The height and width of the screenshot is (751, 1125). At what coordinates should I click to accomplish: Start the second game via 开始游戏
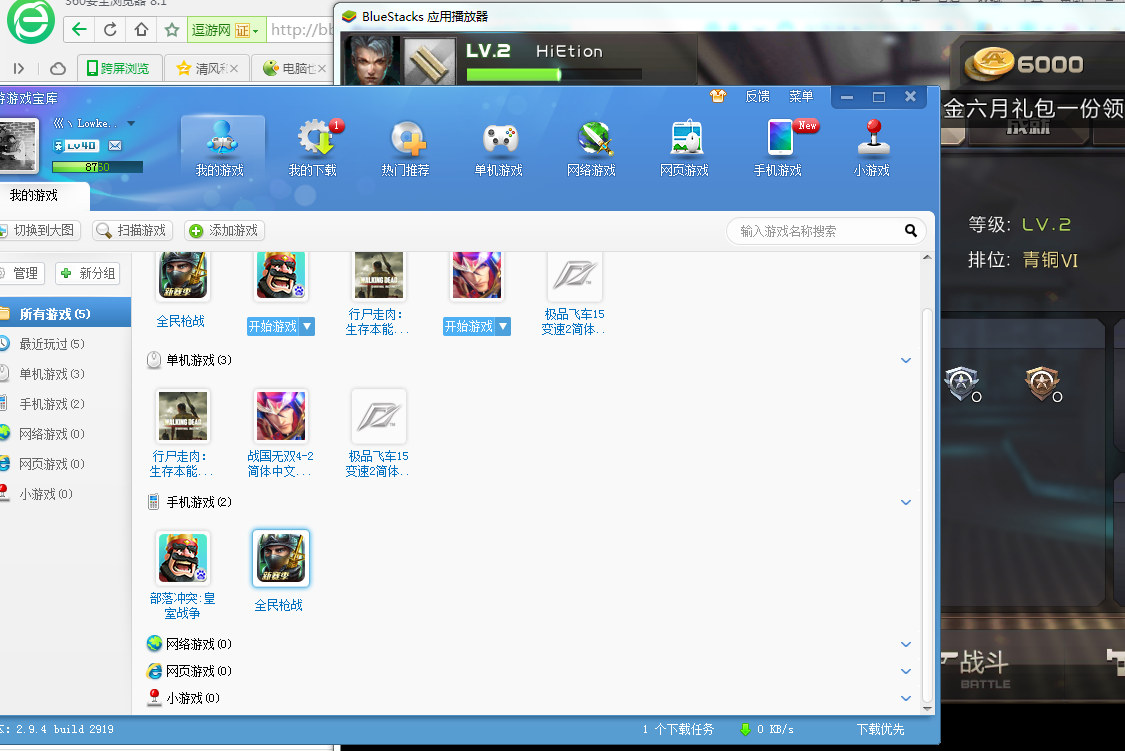[469, 326]
